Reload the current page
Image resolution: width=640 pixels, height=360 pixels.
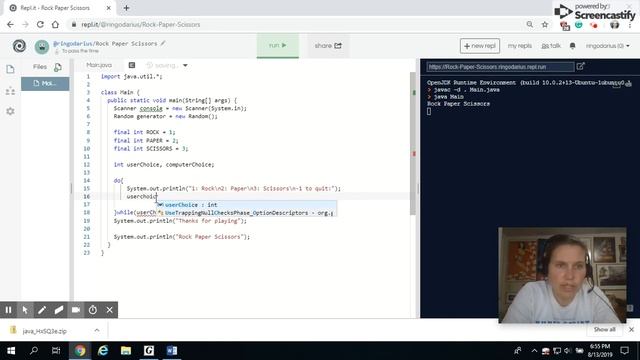point(40,24)
